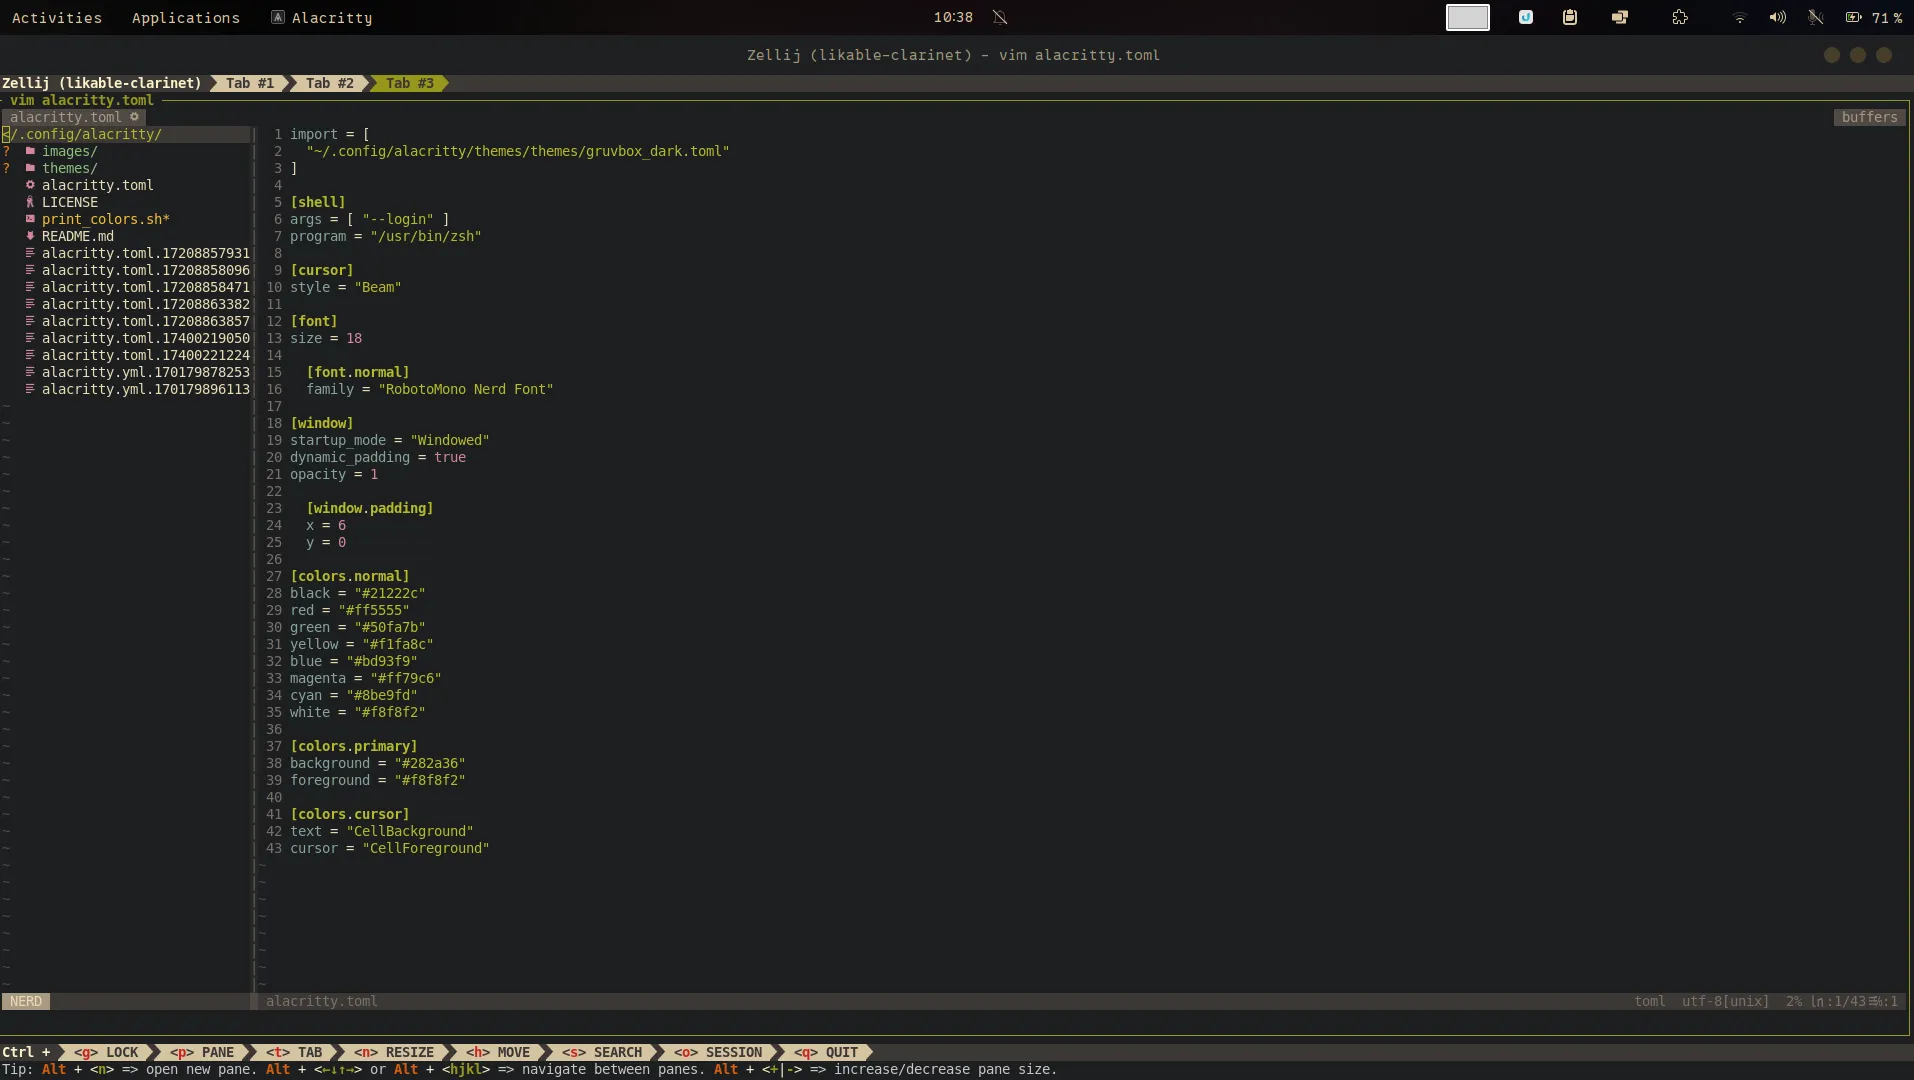Open alacritty.toml.17400221224 in the file tree
Image resolution: width=1914 pixels, height=1080 pixels.
[x=146, y=355]
